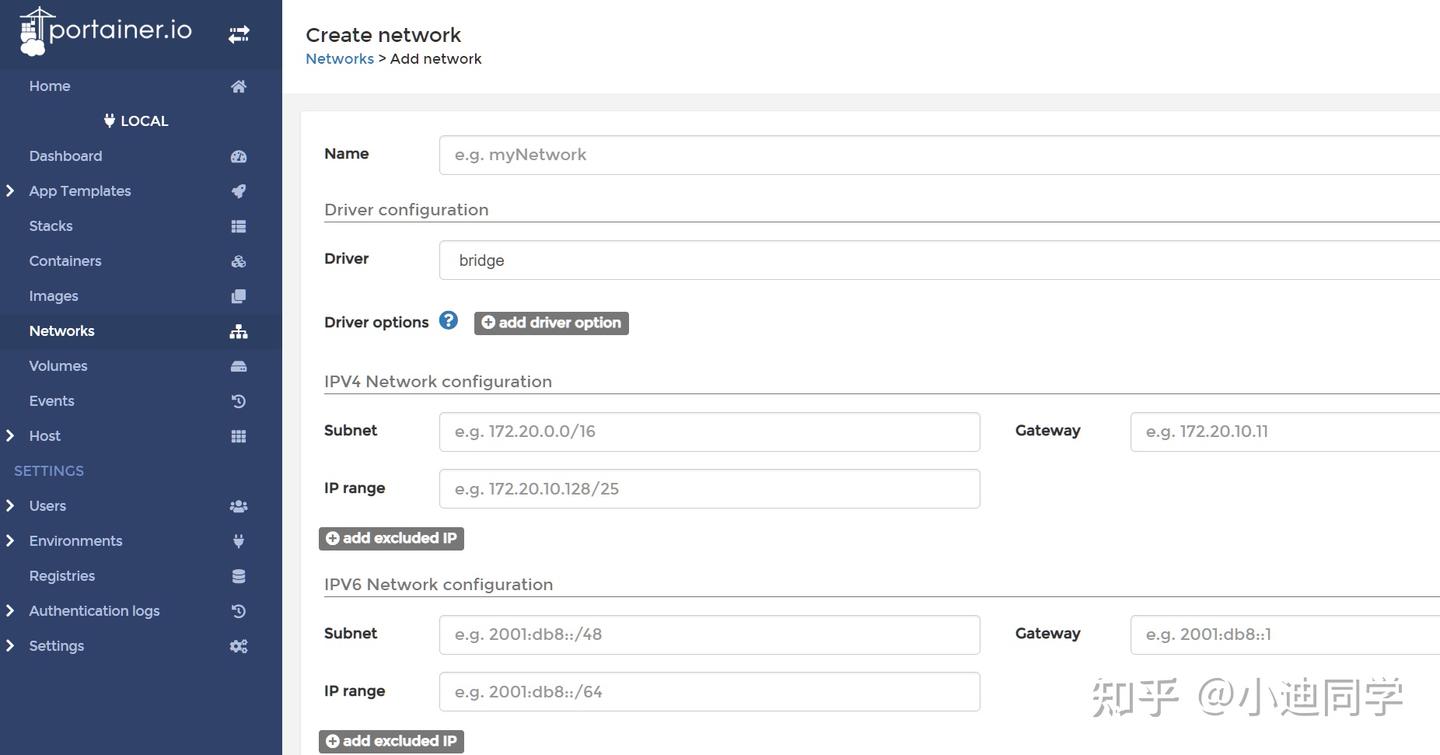Click the Portainer logo
This screenshot has height=755, width=1440.
pyautogui.click(x=105, y=29)
